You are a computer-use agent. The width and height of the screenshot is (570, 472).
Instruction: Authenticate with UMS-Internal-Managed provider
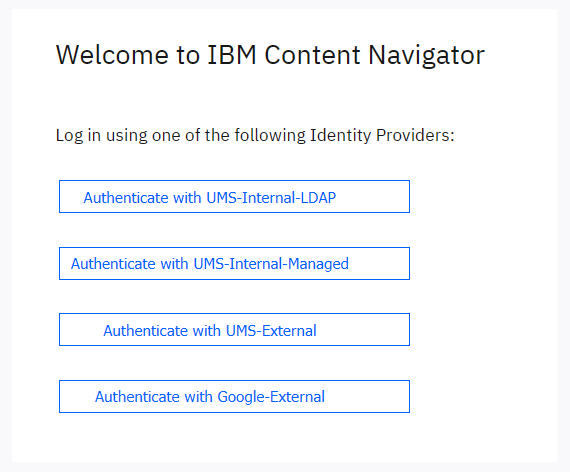pyautogui.click(x=234, y=264)
